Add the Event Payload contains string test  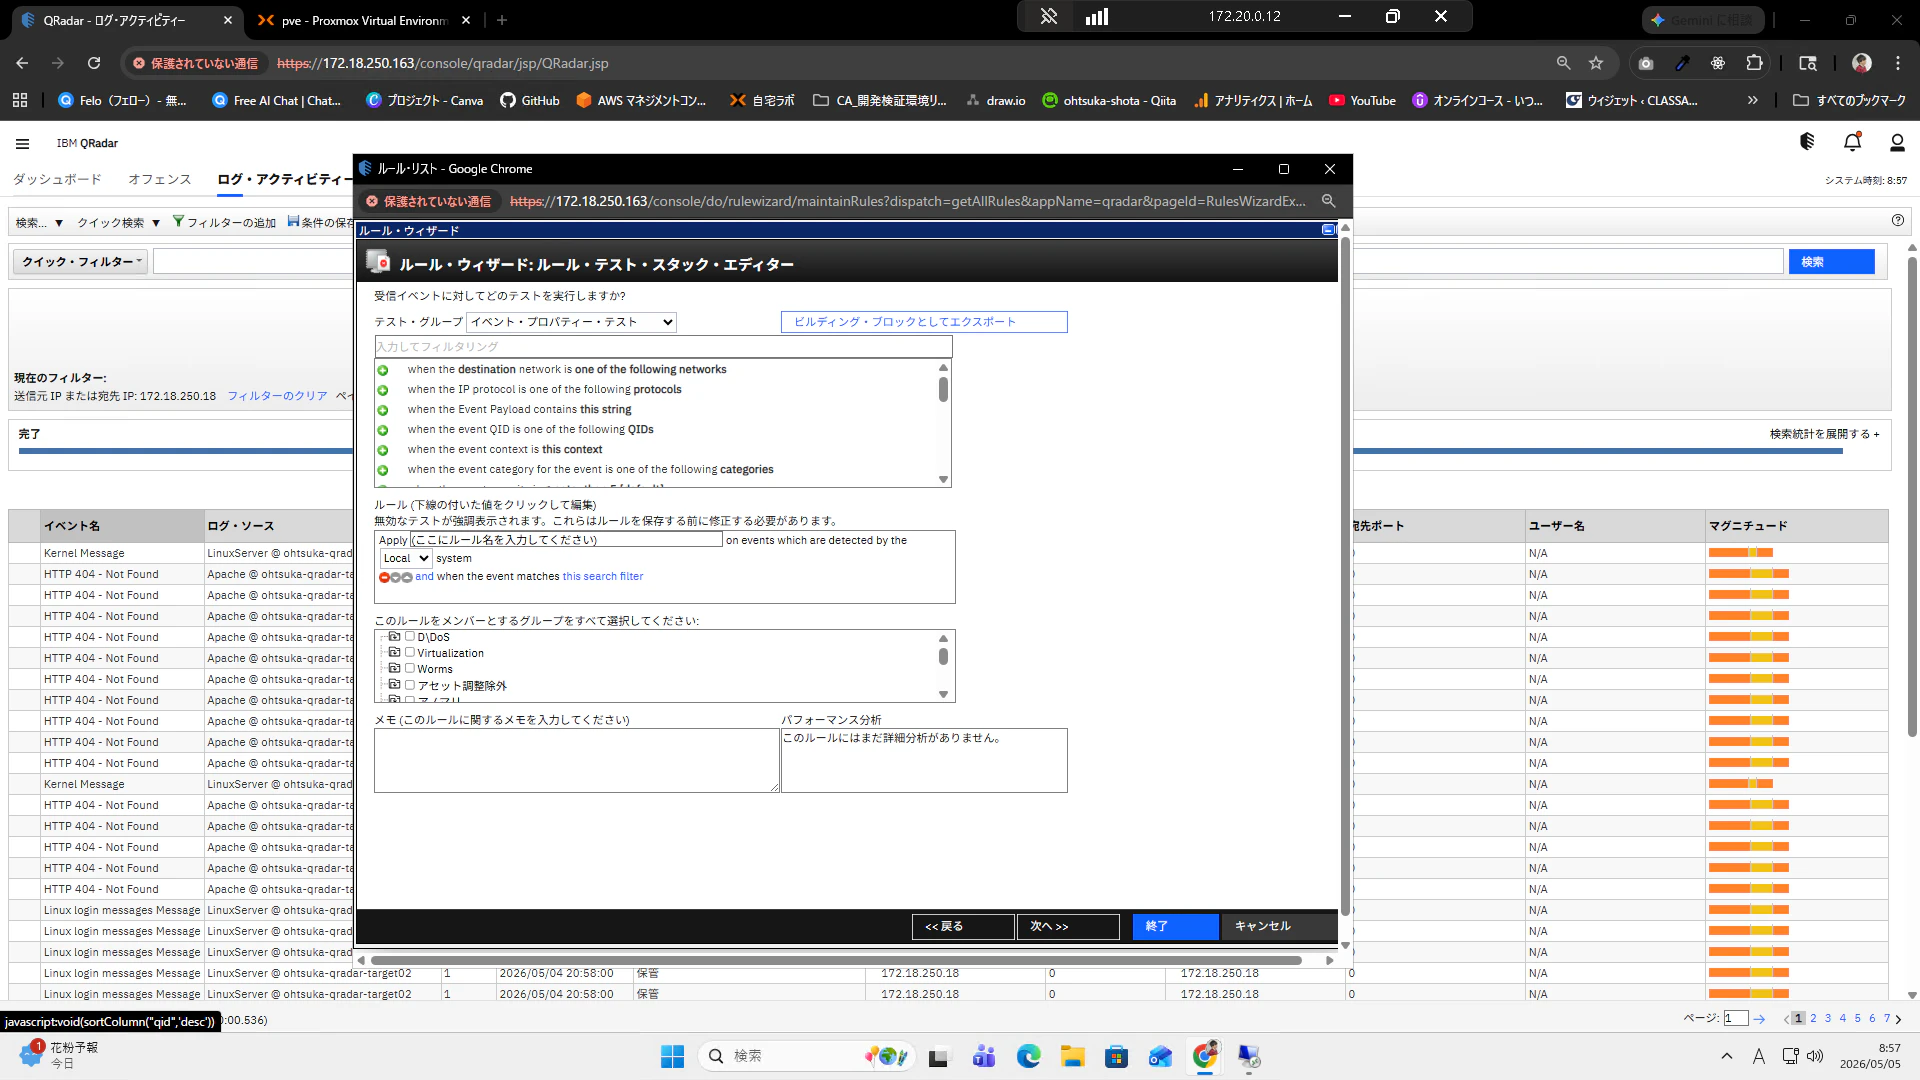382,410
